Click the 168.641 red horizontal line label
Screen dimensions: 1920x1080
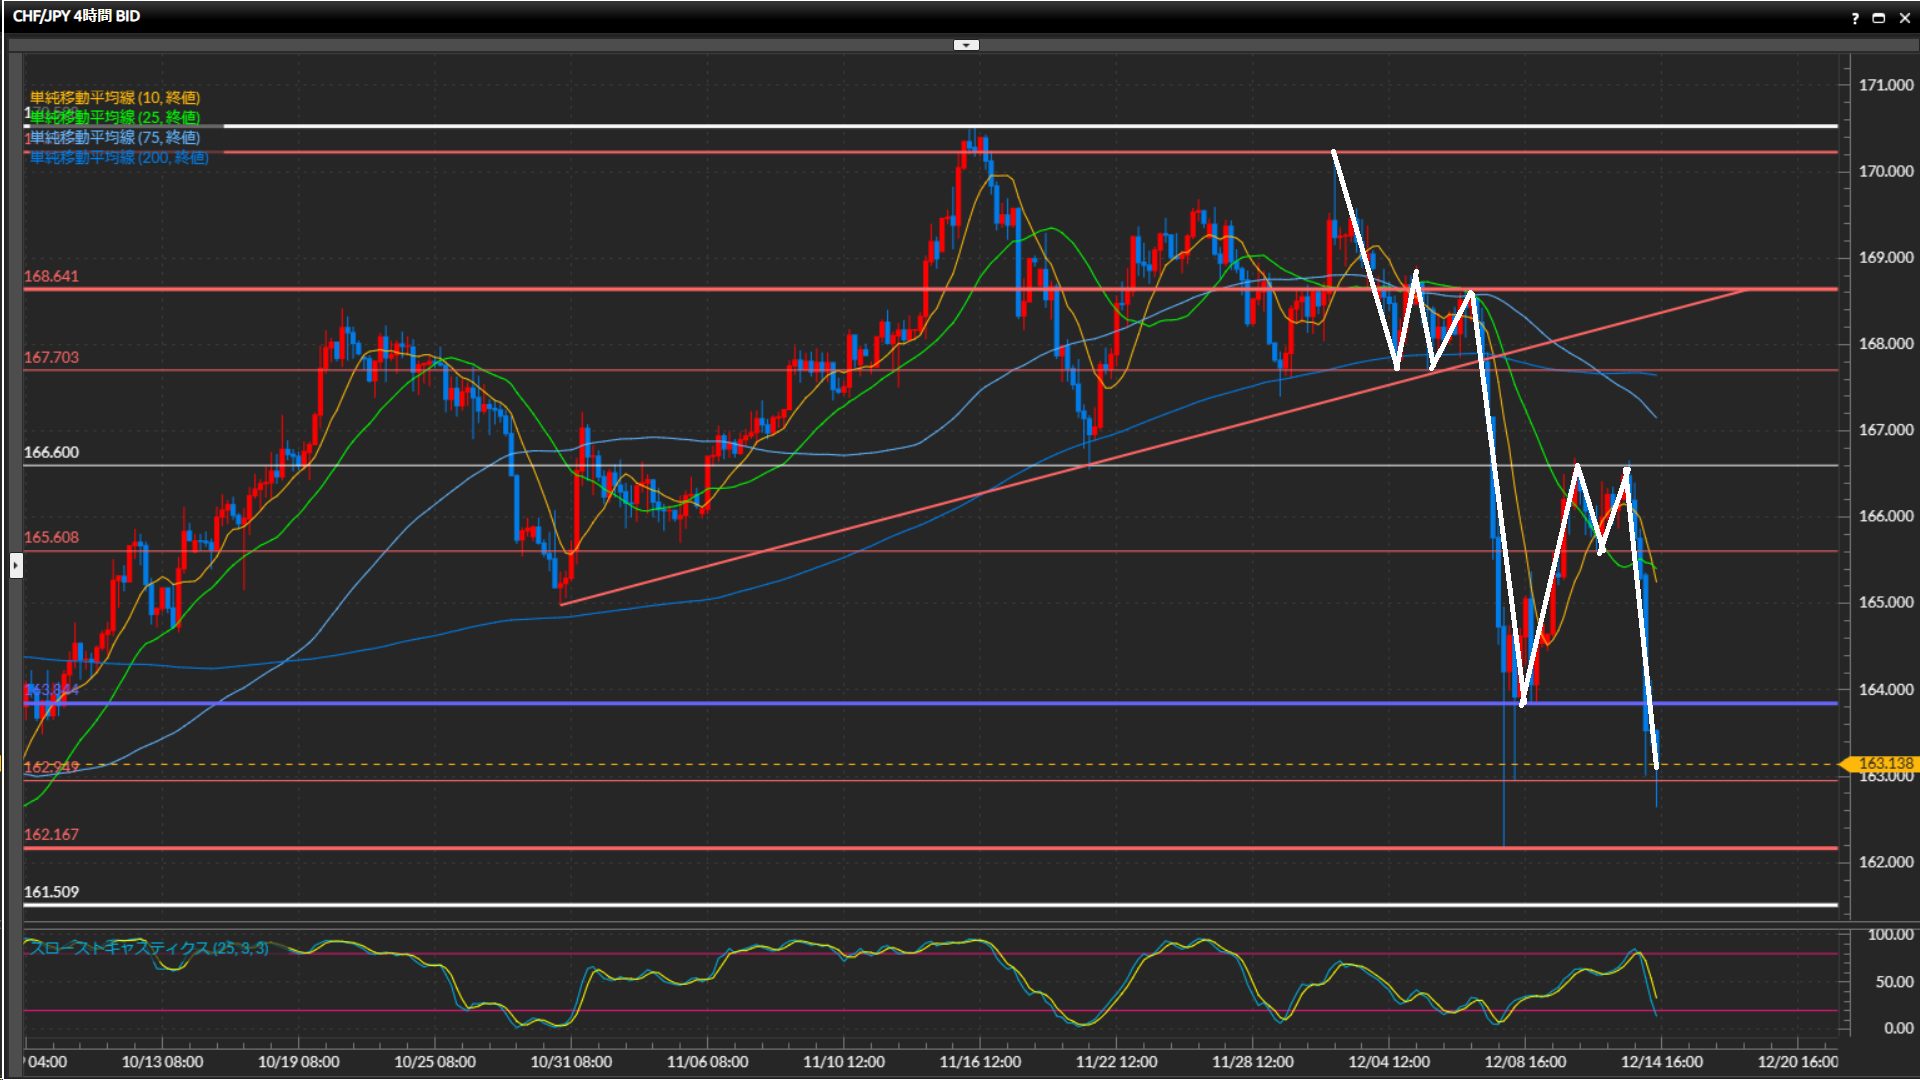tap(51, 276)
